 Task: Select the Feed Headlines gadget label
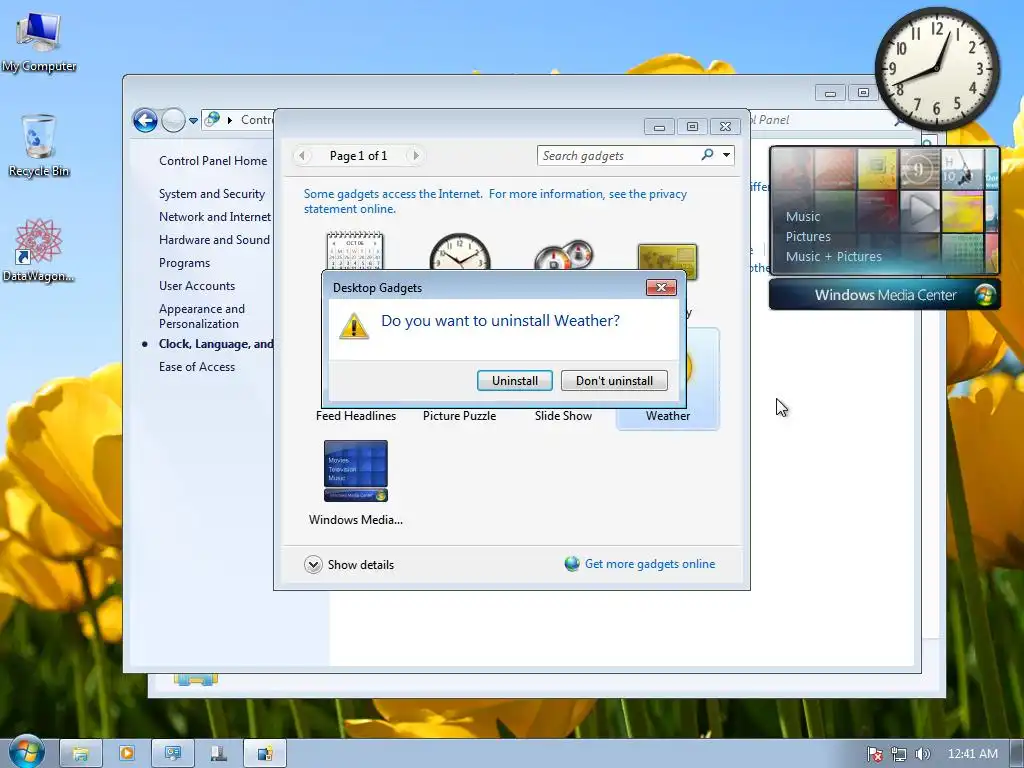pos(356,416)
